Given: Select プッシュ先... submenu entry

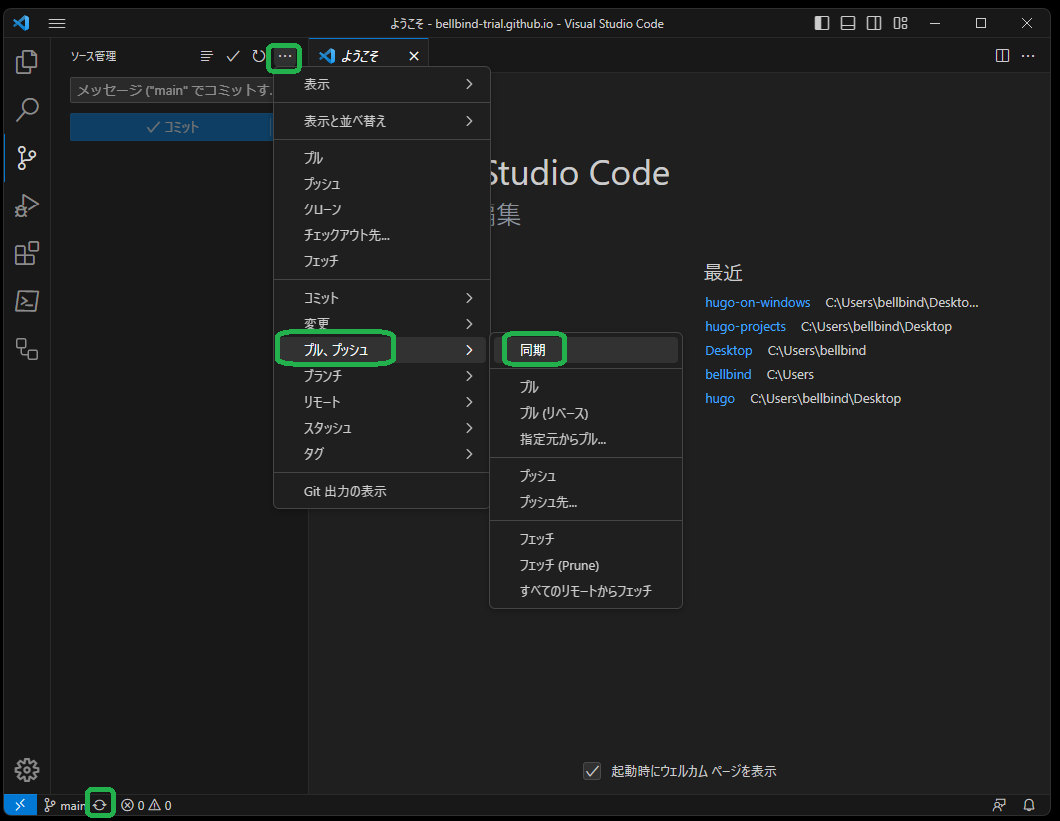Looking at the screenshot, I should (585, 502).
